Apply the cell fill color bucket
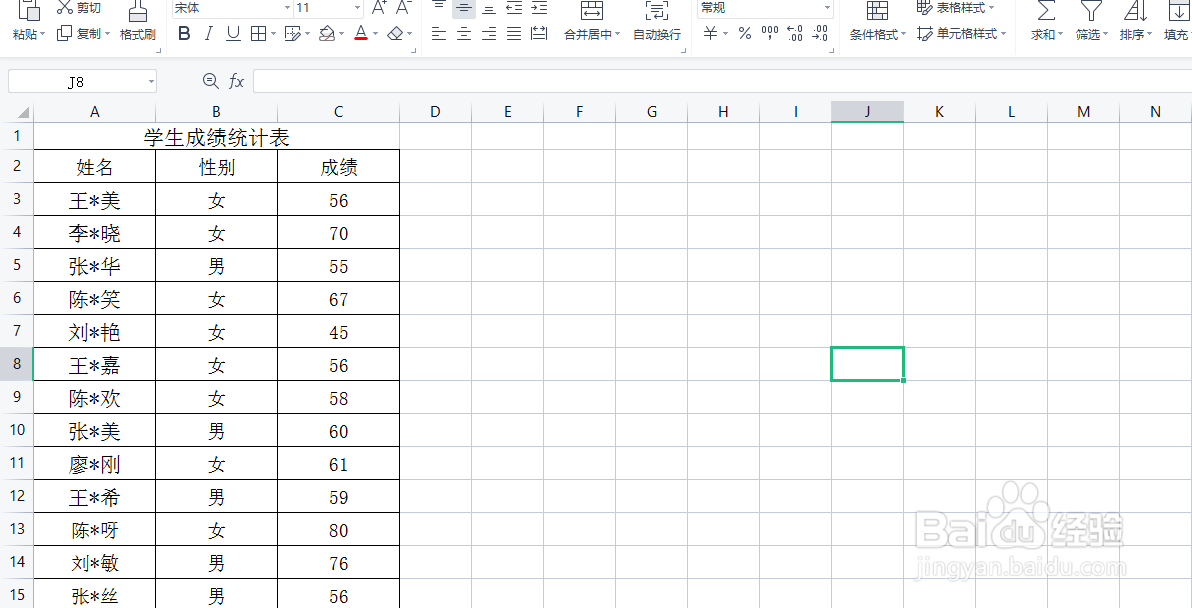This screenshot has height=608, width=1192. 327,33
